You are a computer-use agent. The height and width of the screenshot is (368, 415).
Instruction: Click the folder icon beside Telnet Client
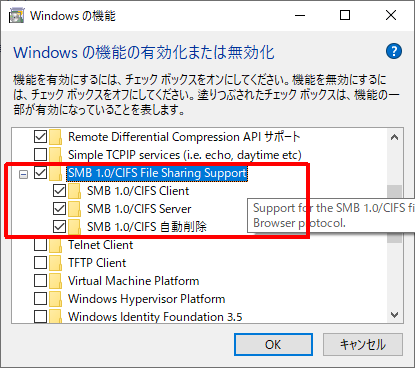pyautogui.click(x=56, y=245)
